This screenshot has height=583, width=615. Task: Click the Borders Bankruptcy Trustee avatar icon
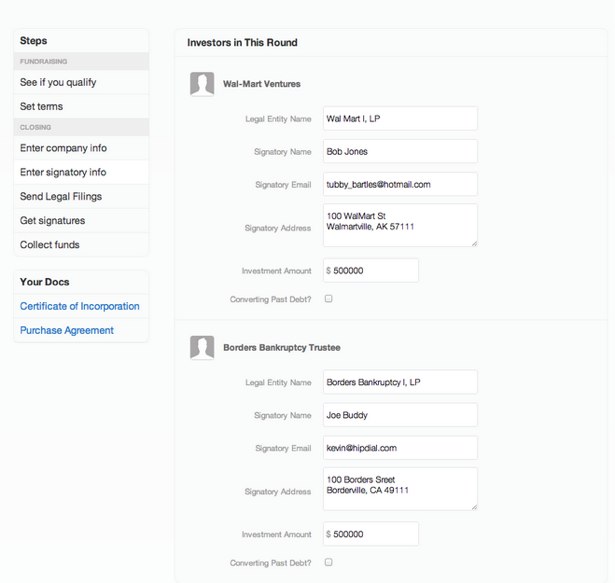[x=202, y=347]
